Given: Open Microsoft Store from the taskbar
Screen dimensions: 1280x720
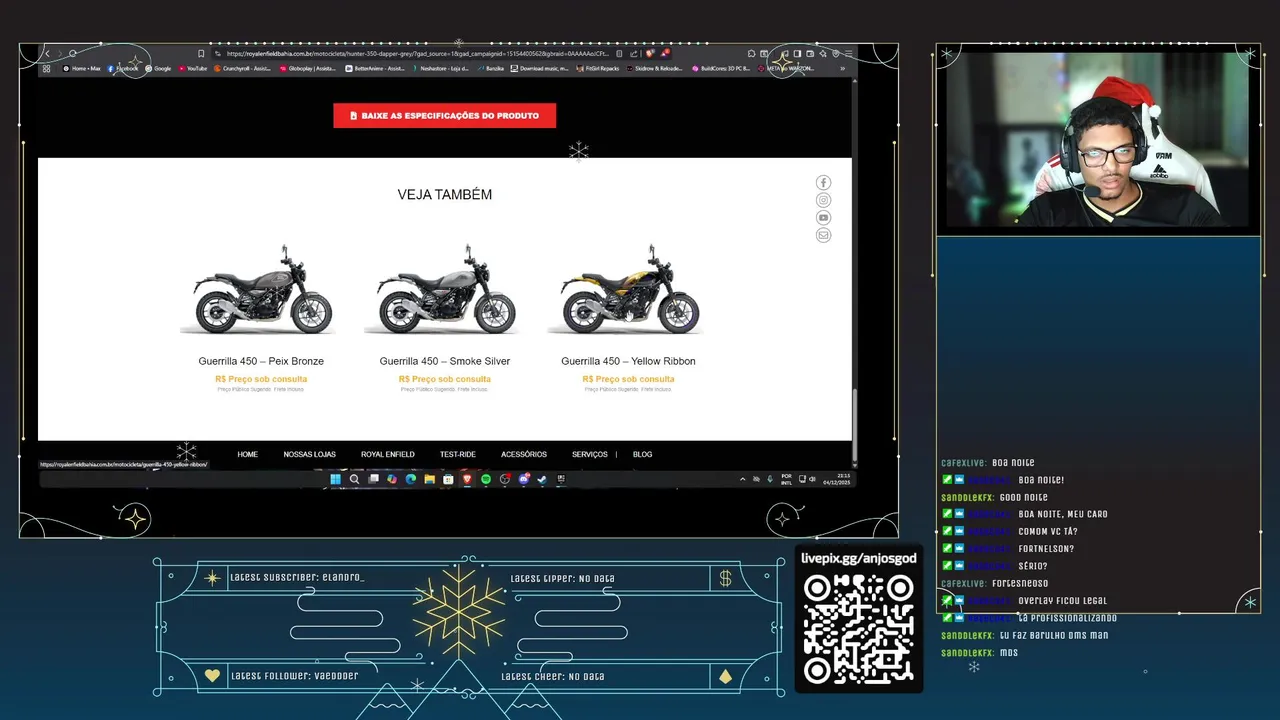Looking at the screenshot, I should point(448,479).
